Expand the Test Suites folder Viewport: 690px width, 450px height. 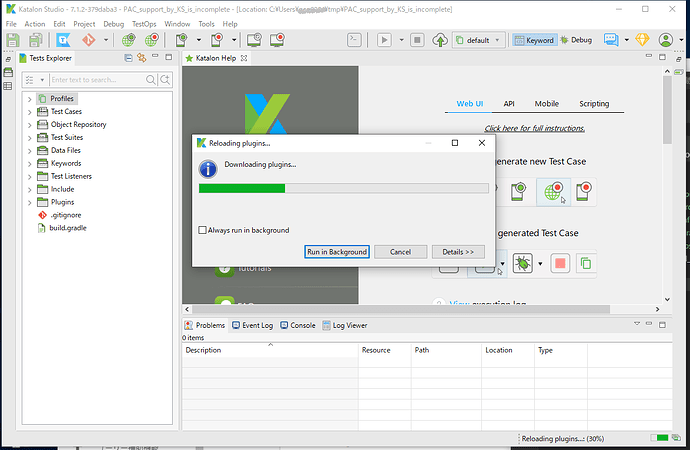tap(29, 138)
